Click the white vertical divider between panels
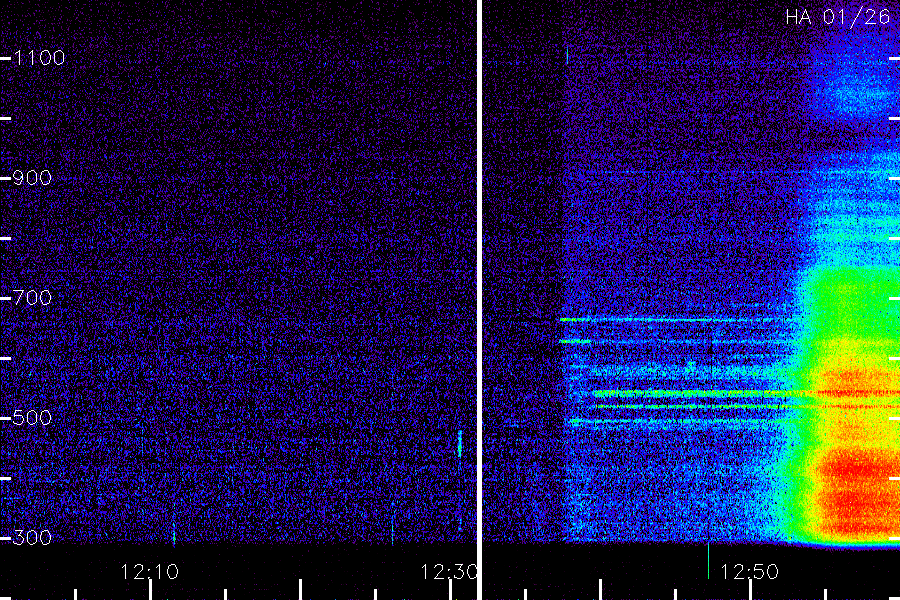Viewport: 900px width, 600px height. [x=479, y=300]
